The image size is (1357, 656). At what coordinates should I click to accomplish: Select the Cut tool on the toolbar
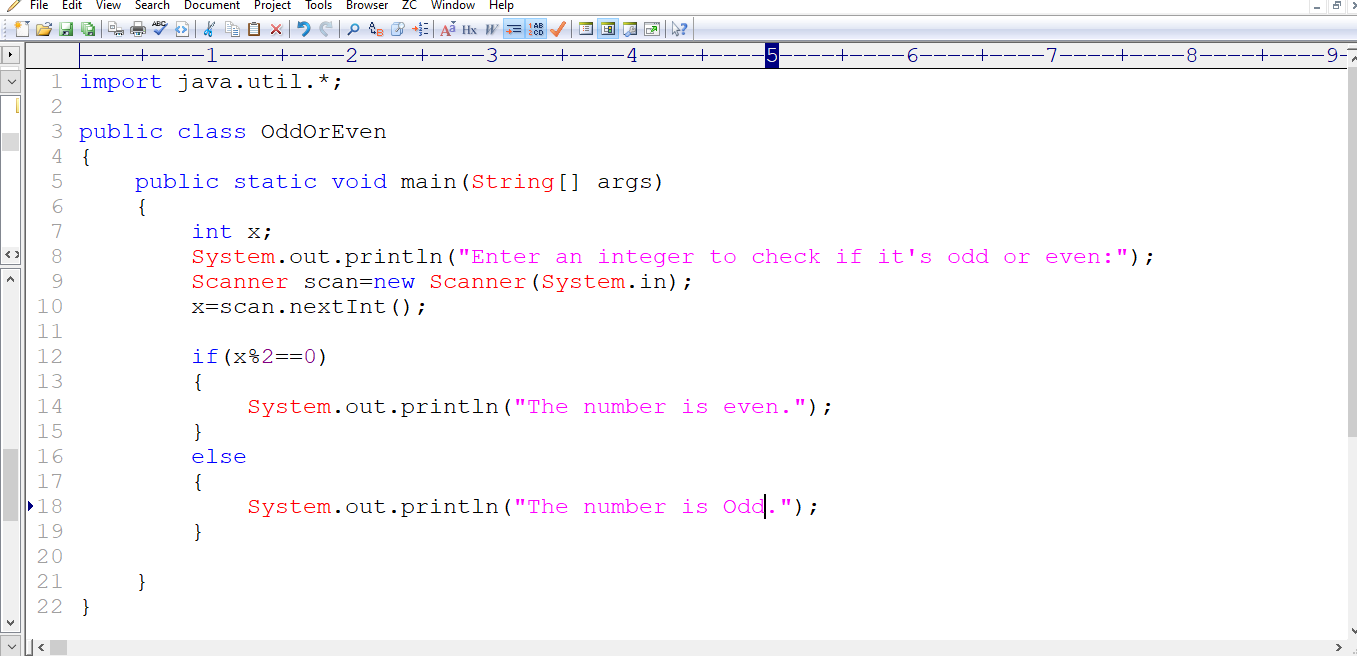(209, 29)
